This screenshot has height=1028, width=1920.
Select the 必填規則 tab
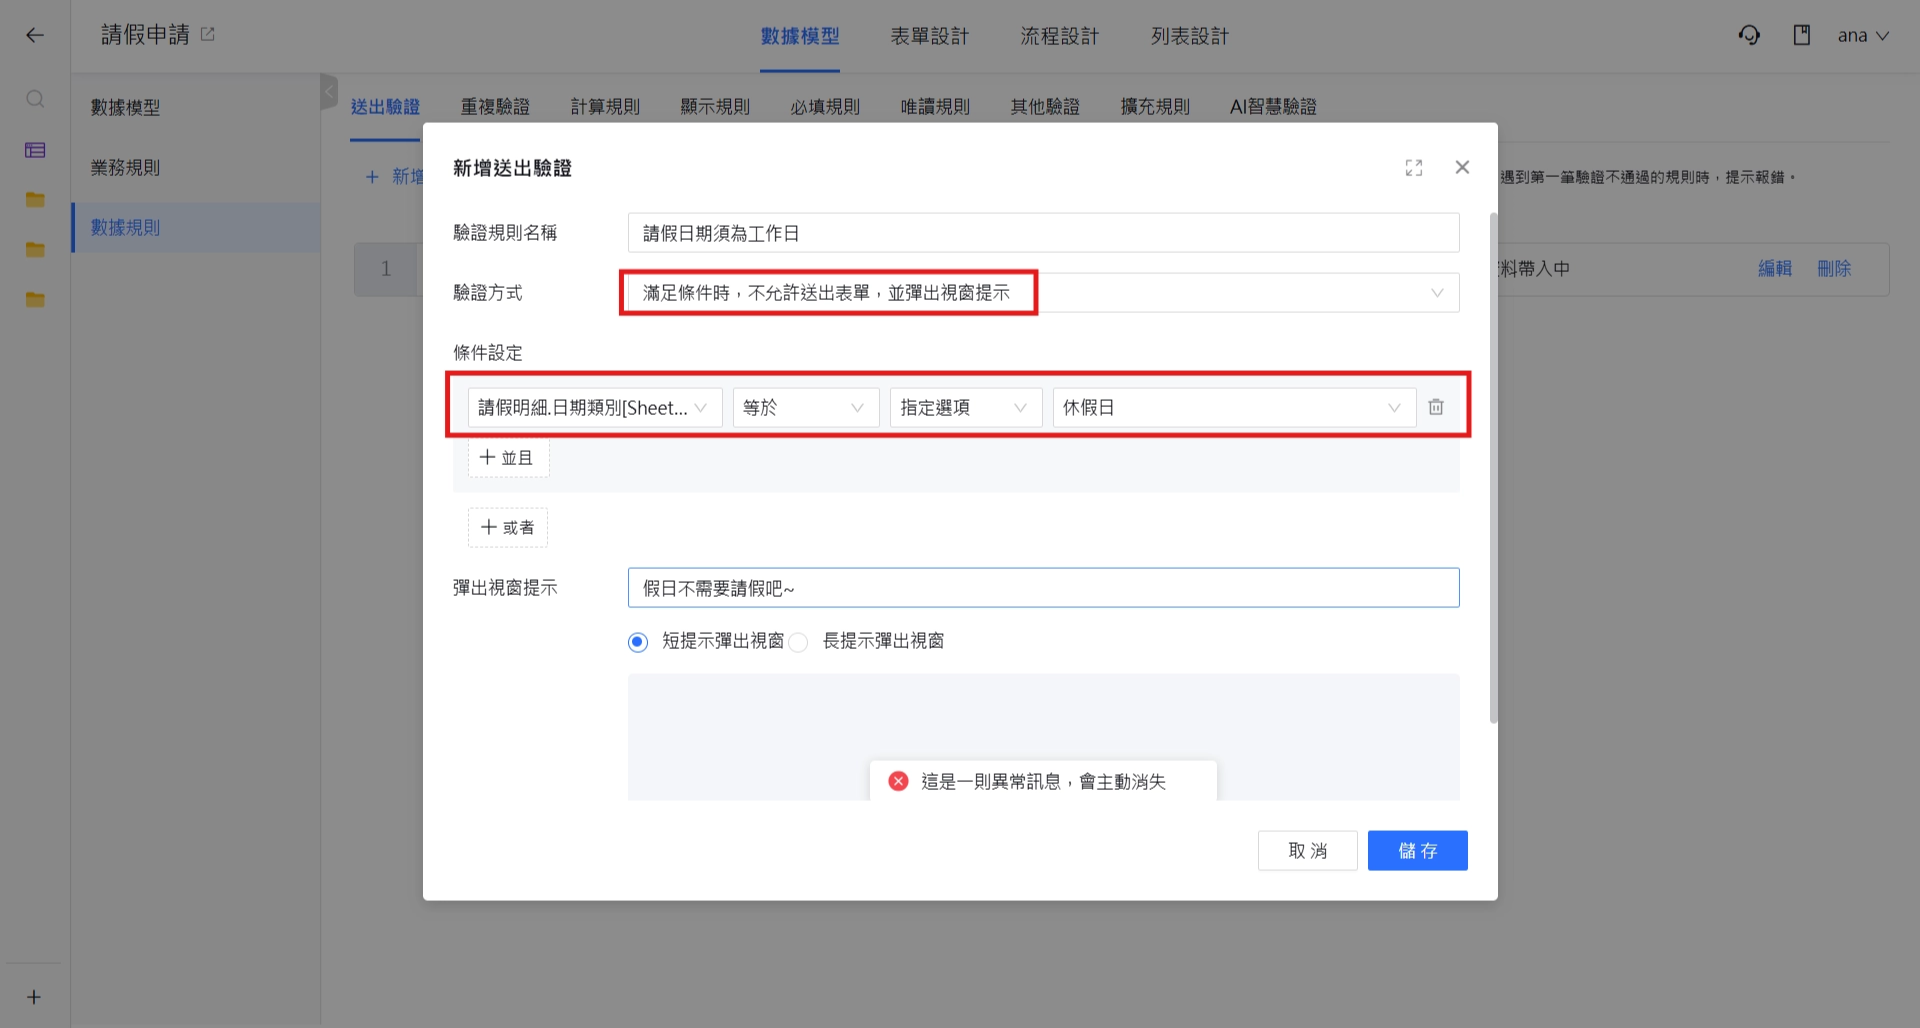(x=825, y=107)
